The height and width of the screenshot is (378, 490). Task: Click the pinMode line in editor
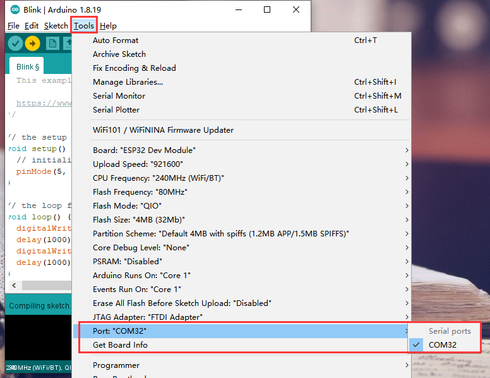coord(41,172)
